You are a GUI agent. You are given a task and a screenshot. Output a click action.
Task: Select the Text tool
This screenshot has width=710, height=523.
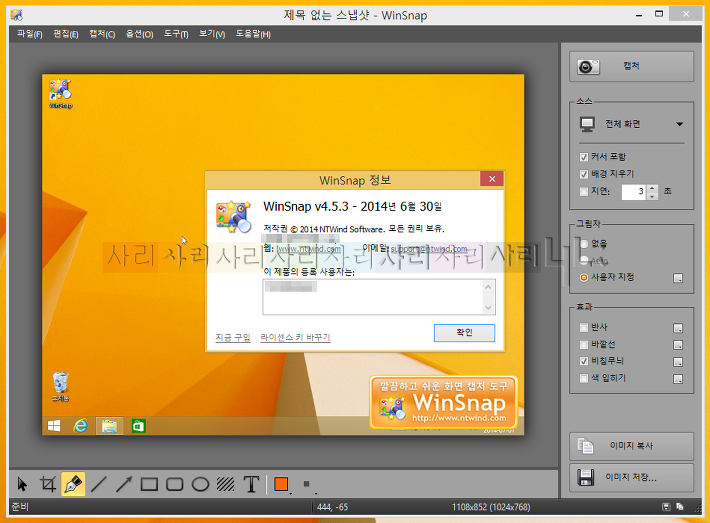251,484
